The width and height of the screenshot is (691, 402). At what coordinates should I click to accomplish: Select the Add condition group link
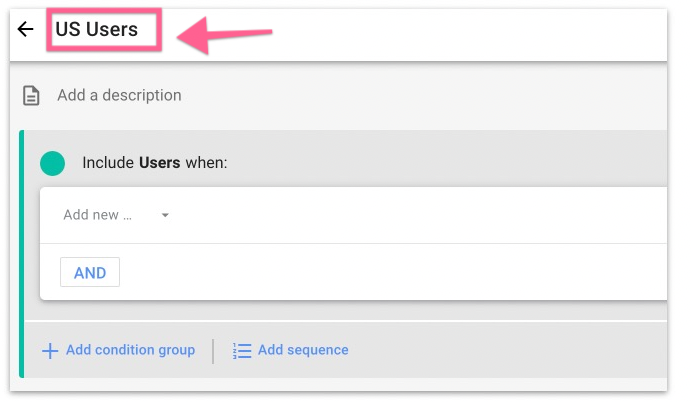tap(130, 351)
